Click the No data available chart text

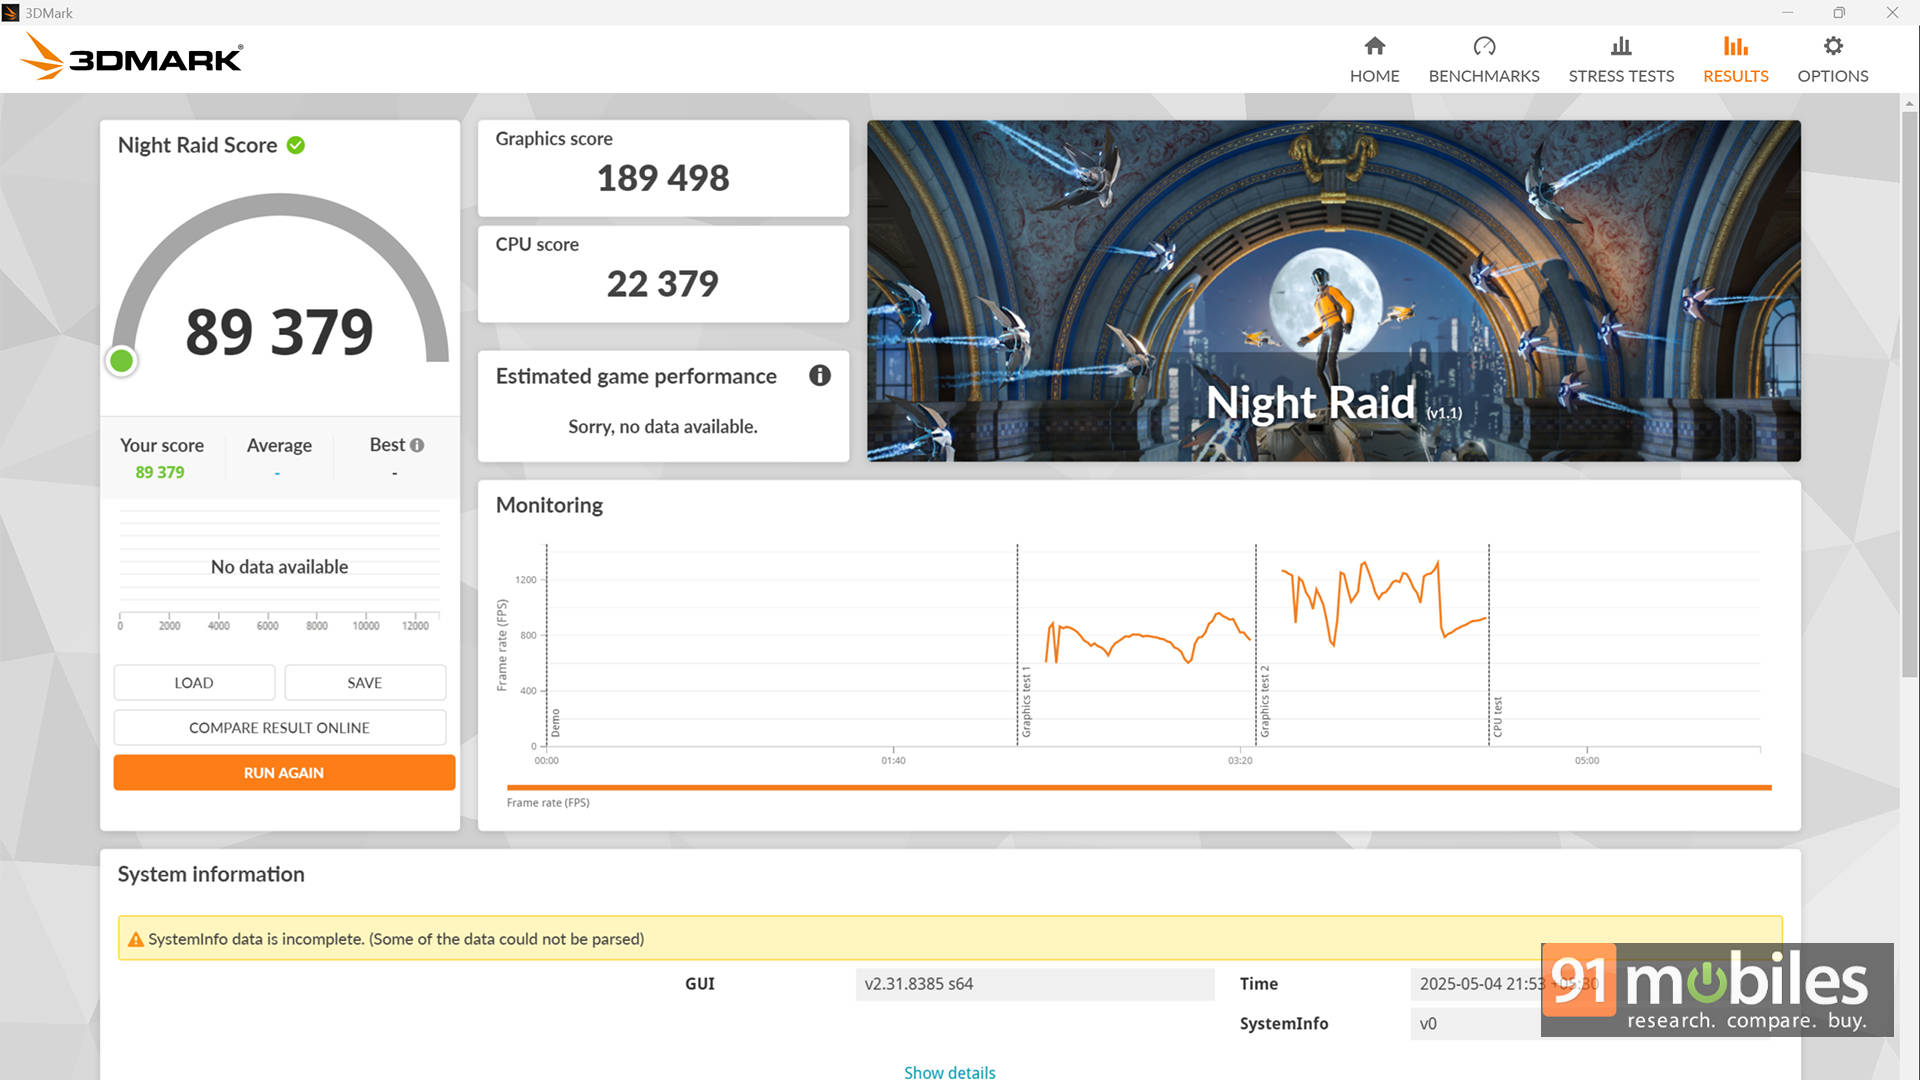pyautogui.click(x=279, y=567)
